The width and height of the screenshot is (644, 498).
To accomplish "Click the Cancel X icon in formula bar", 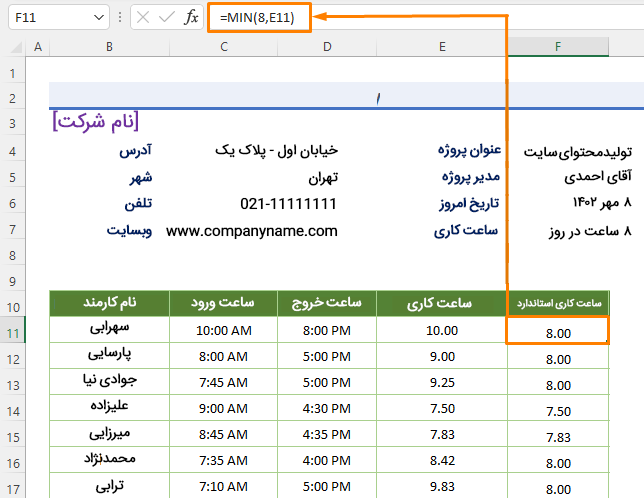I will (x=143, y=18).
